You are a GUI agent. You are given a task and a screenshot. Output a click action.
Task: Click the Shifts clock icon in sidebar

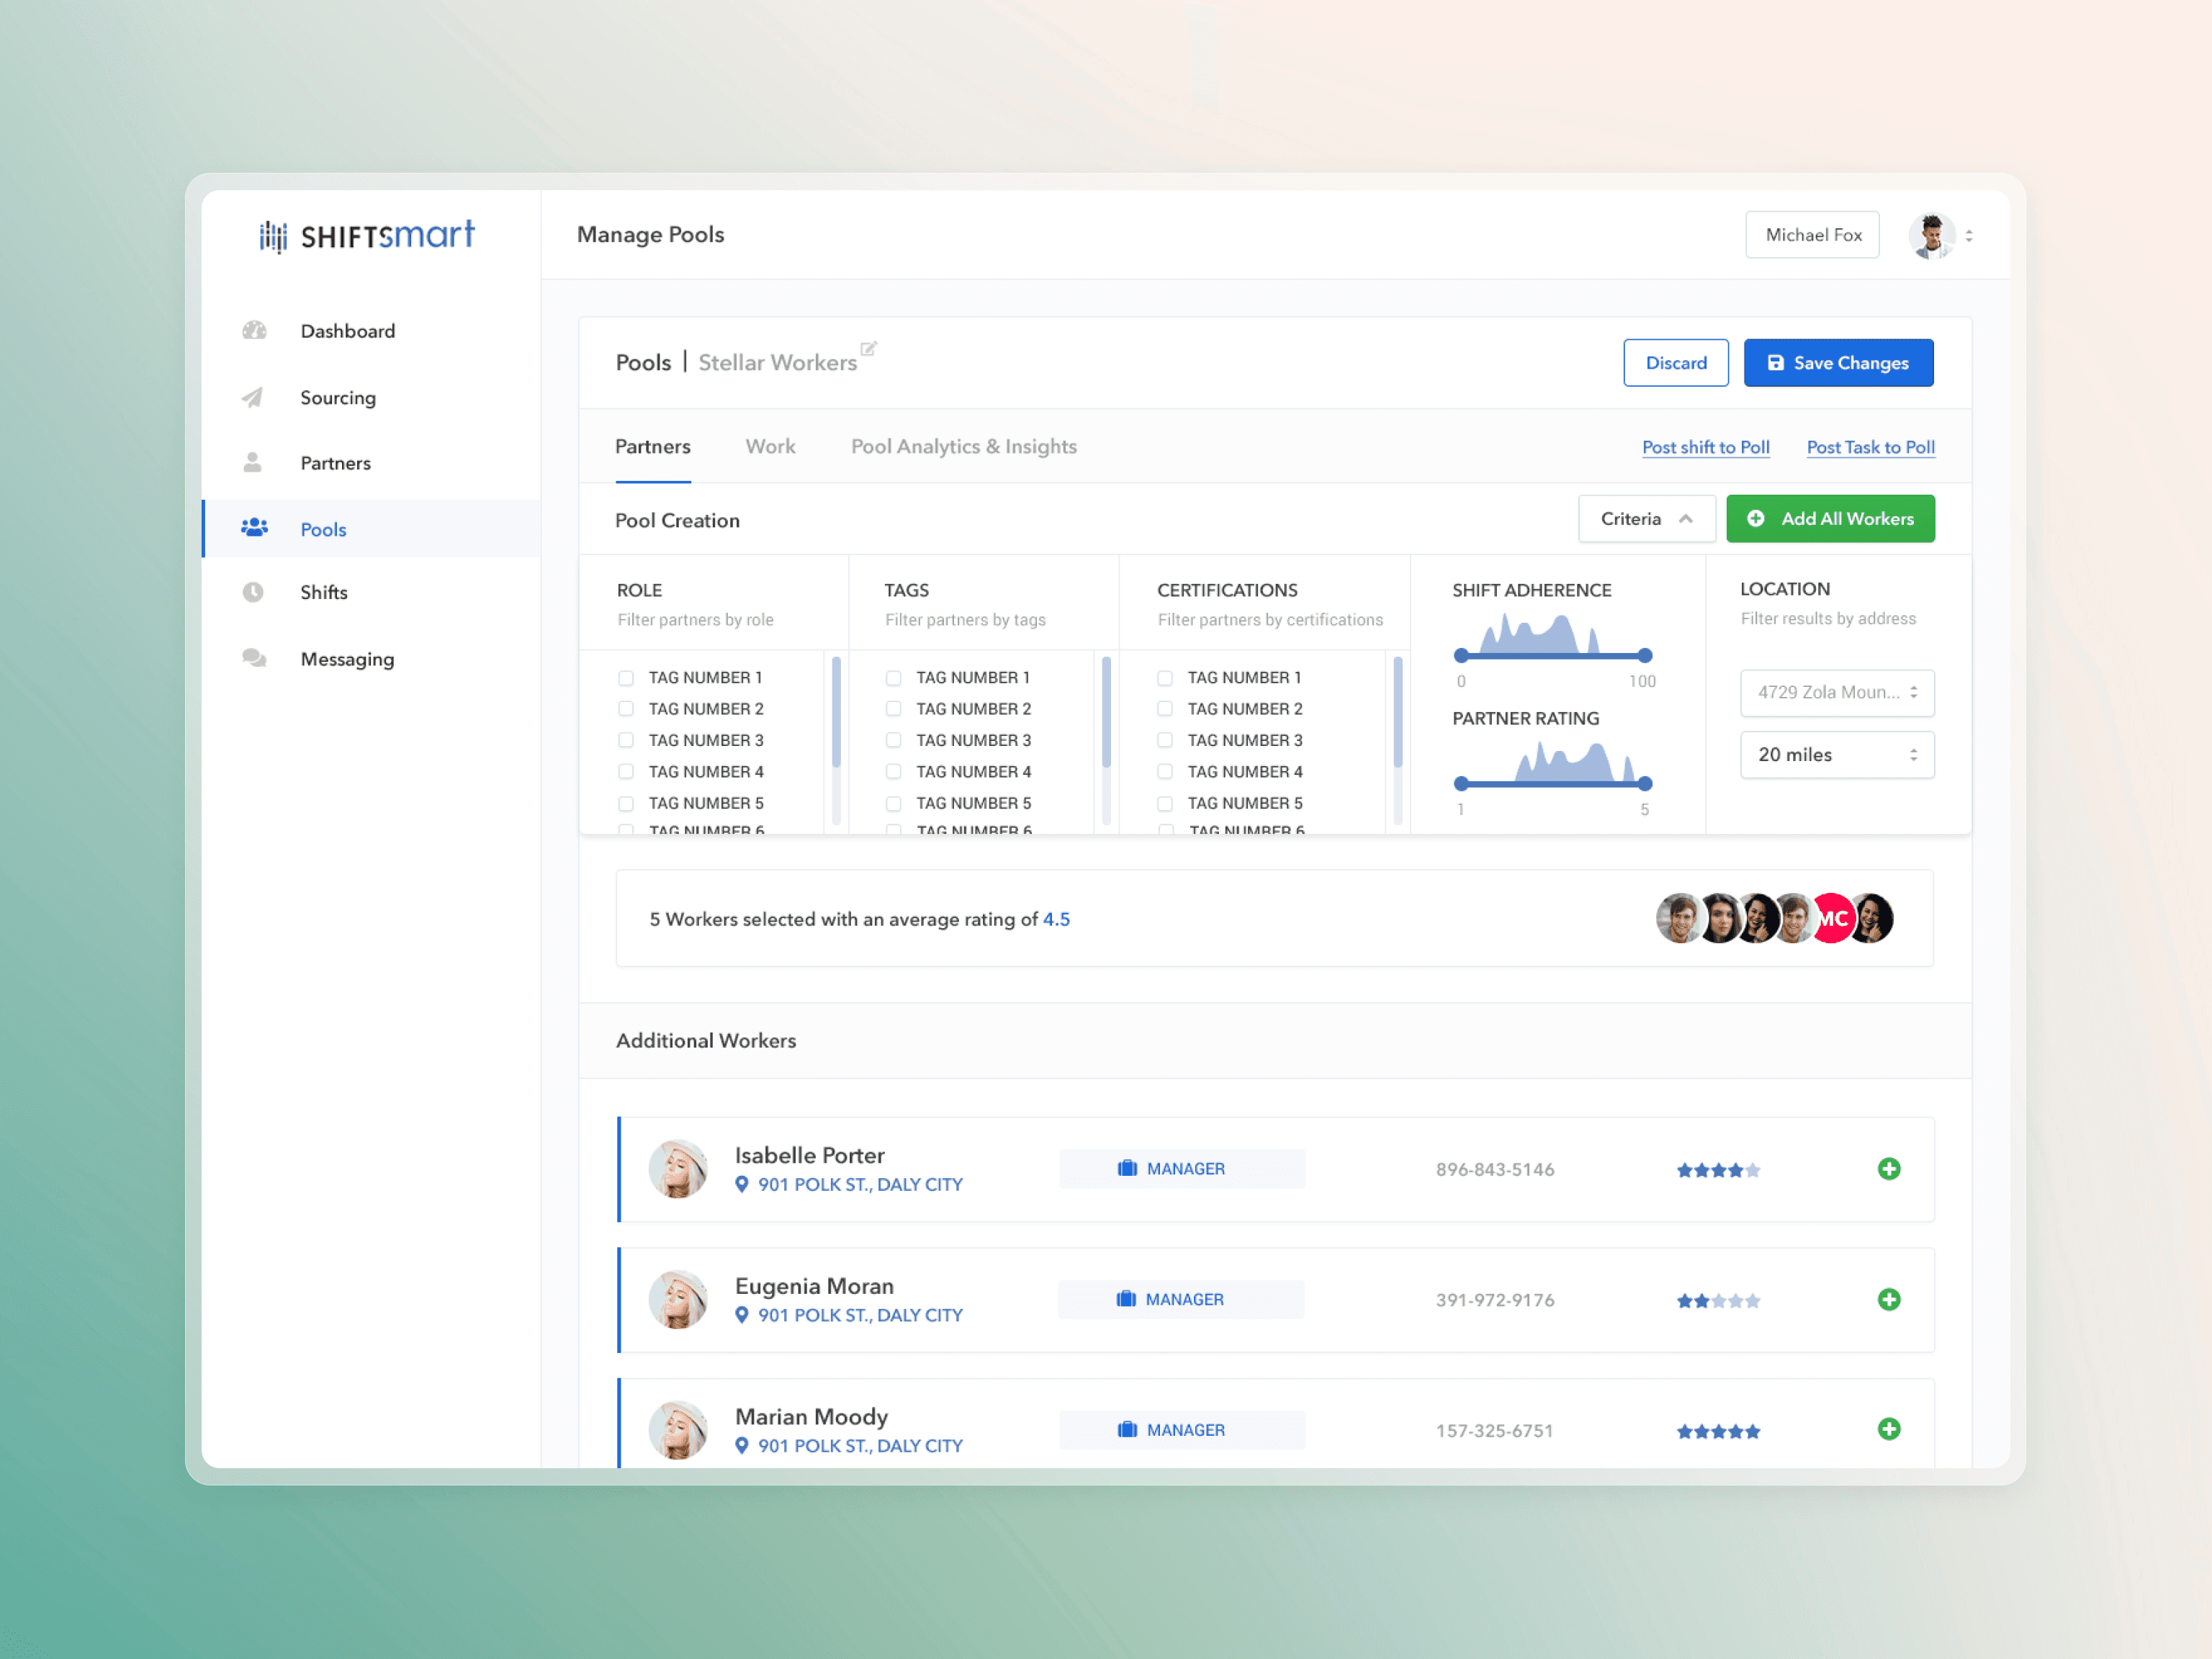pyautogui.click(x=253, y=592)
